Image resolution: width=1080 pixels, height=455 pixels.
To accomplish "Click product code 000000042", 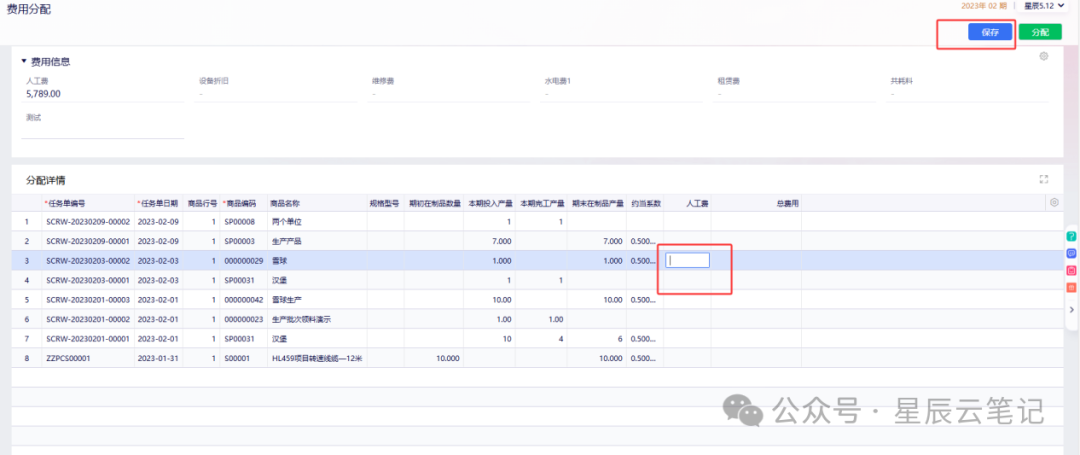I will click(x=244, y=300).
